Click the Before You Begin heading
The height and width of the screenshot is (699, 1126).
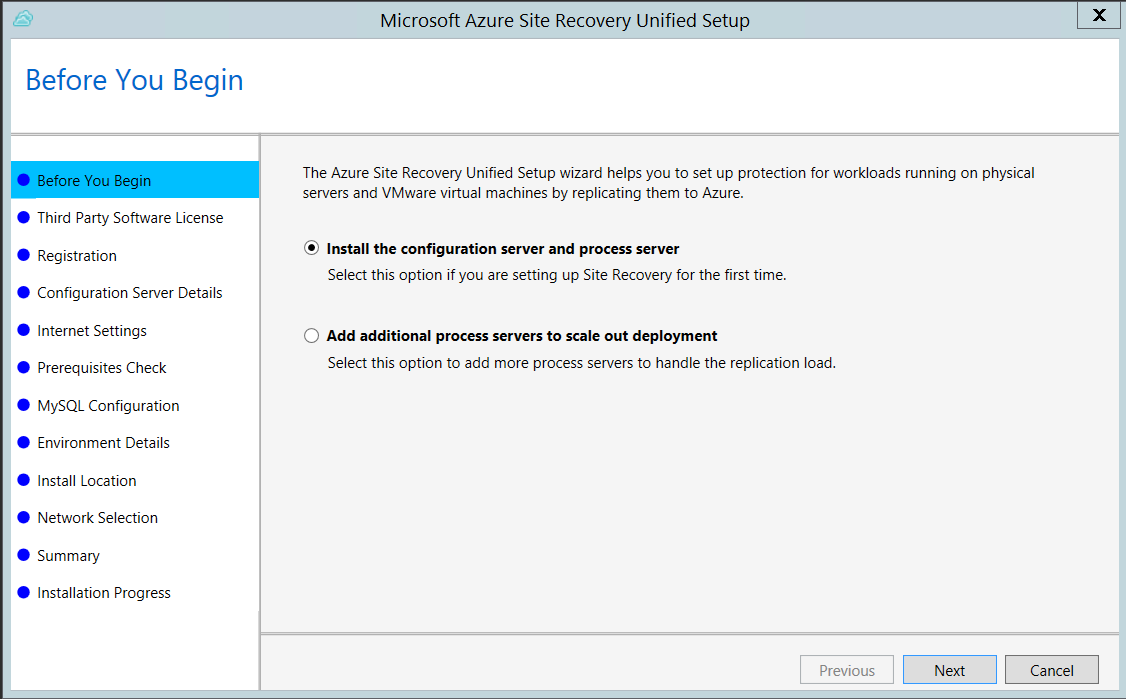[134, 80]
